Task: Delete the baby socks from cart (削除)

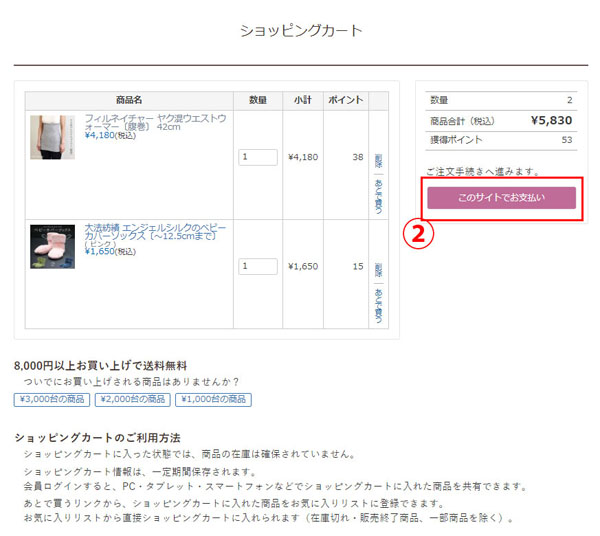Action: point(379,269)
